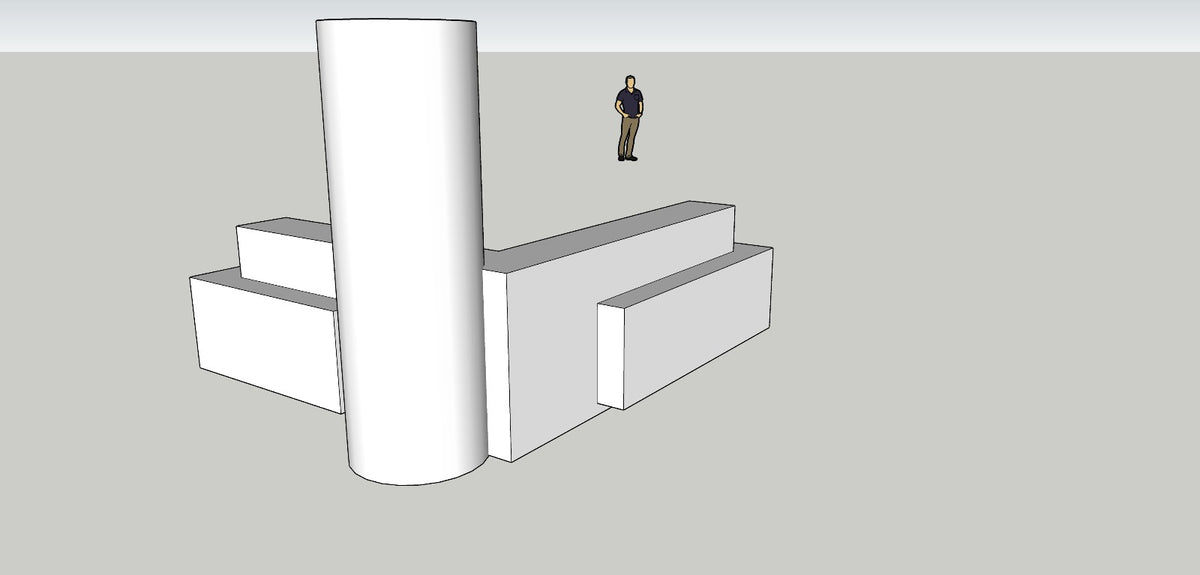The image size is (1200, 575).
Task: Select the front face of upper left box
Action: 286,261
